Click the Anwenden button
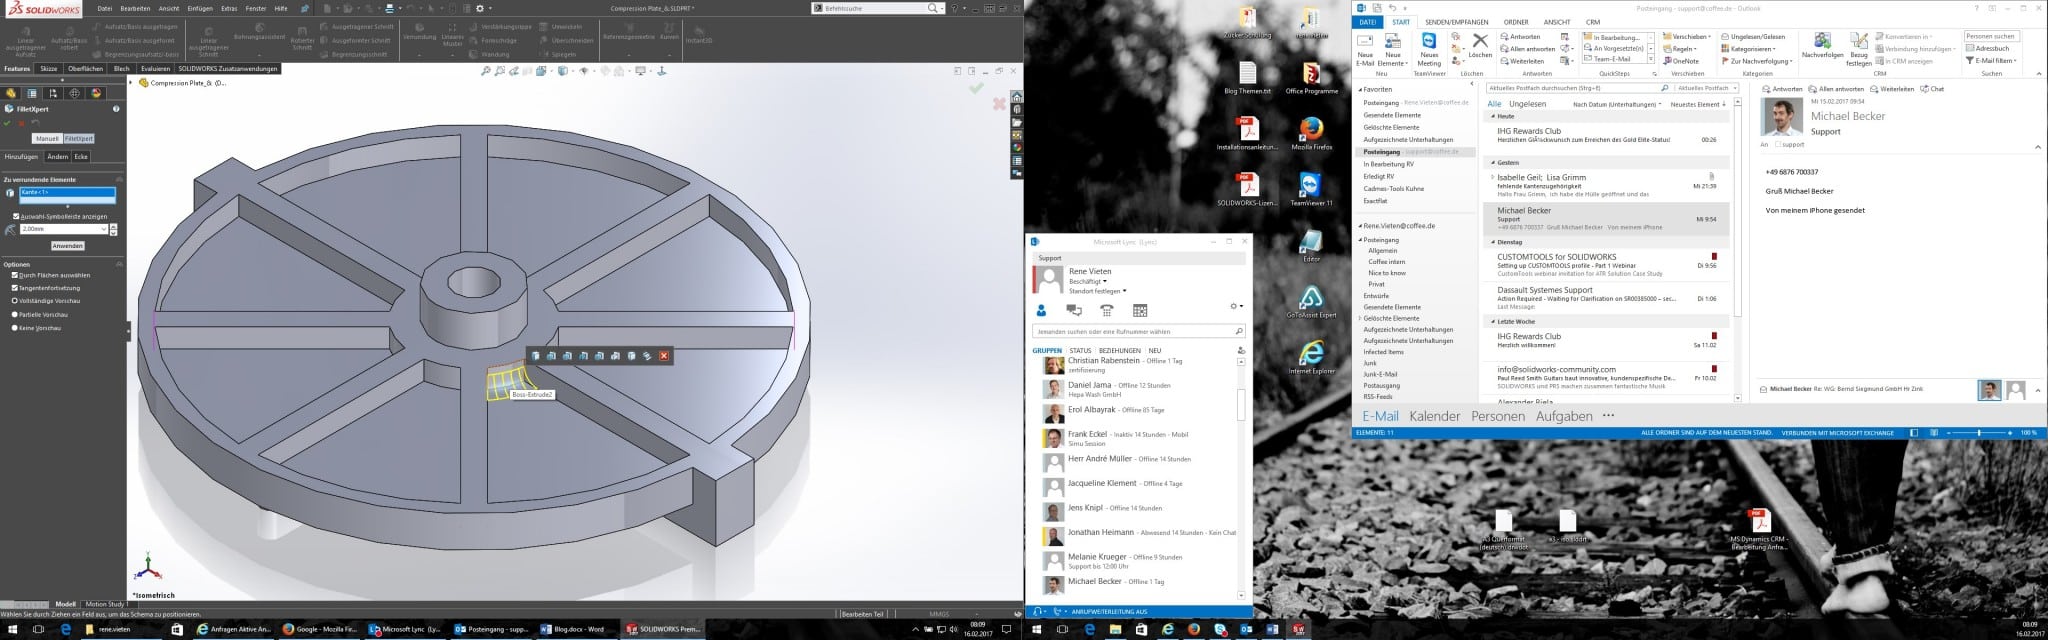The image size is (2048, 640). tap(68, 245)
